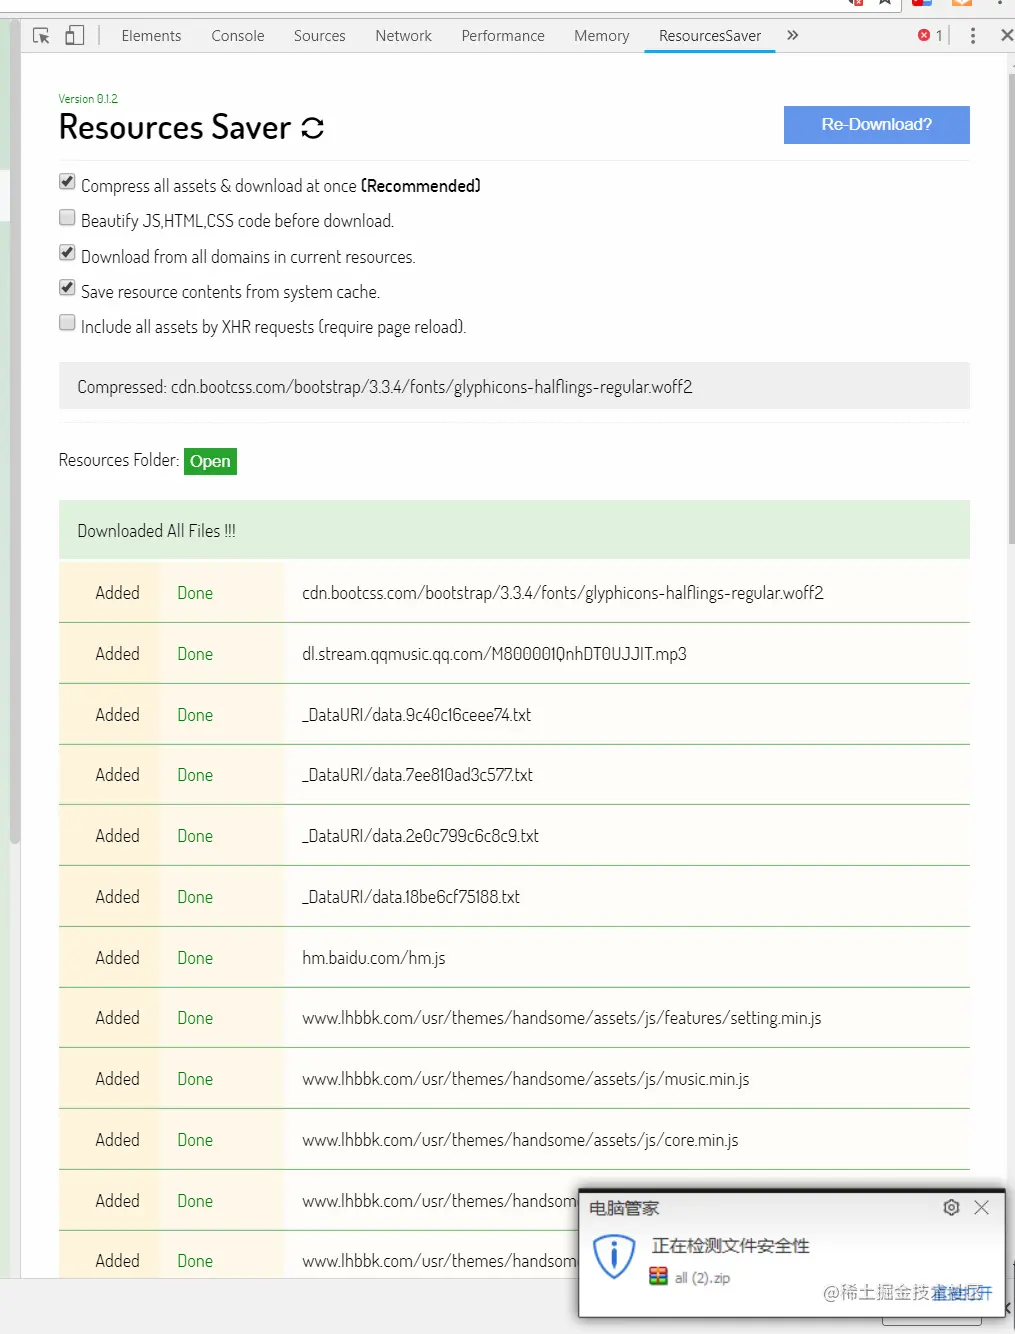Screen dimensions: 1015x1334
Task: Click the Compressed status line text
Action: 384,387
